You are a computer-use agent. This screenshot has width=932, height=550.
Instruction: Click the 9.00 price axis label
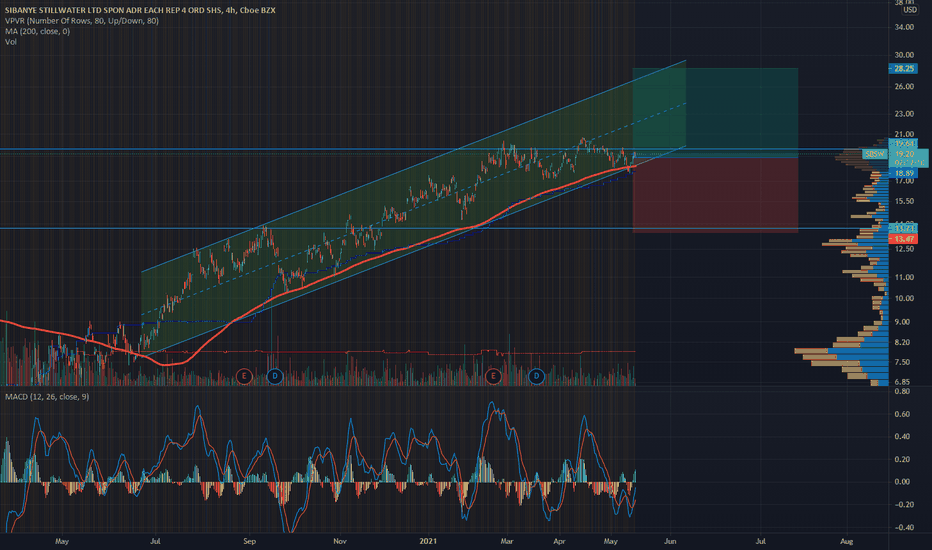coord(902,322)
